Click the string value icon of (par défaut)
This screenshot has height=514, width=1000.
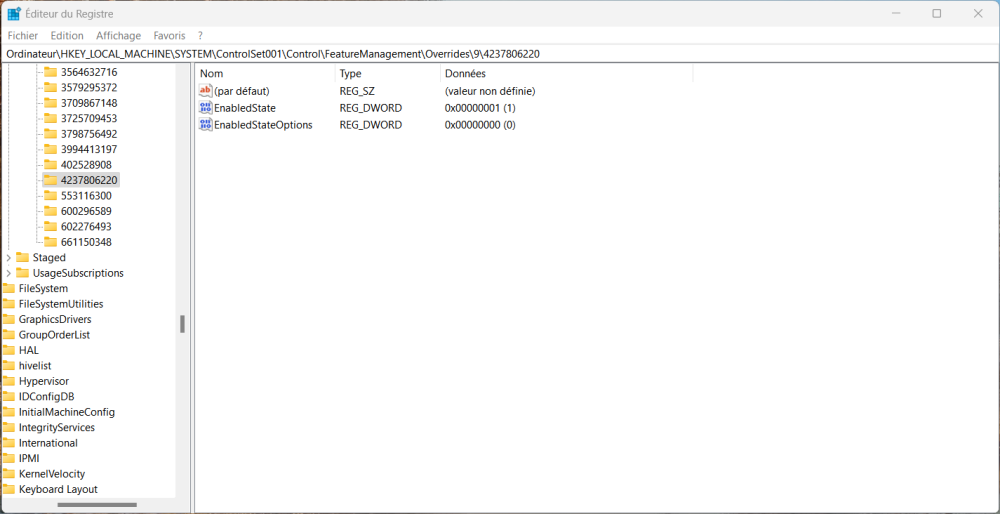(x=205, y=91)
